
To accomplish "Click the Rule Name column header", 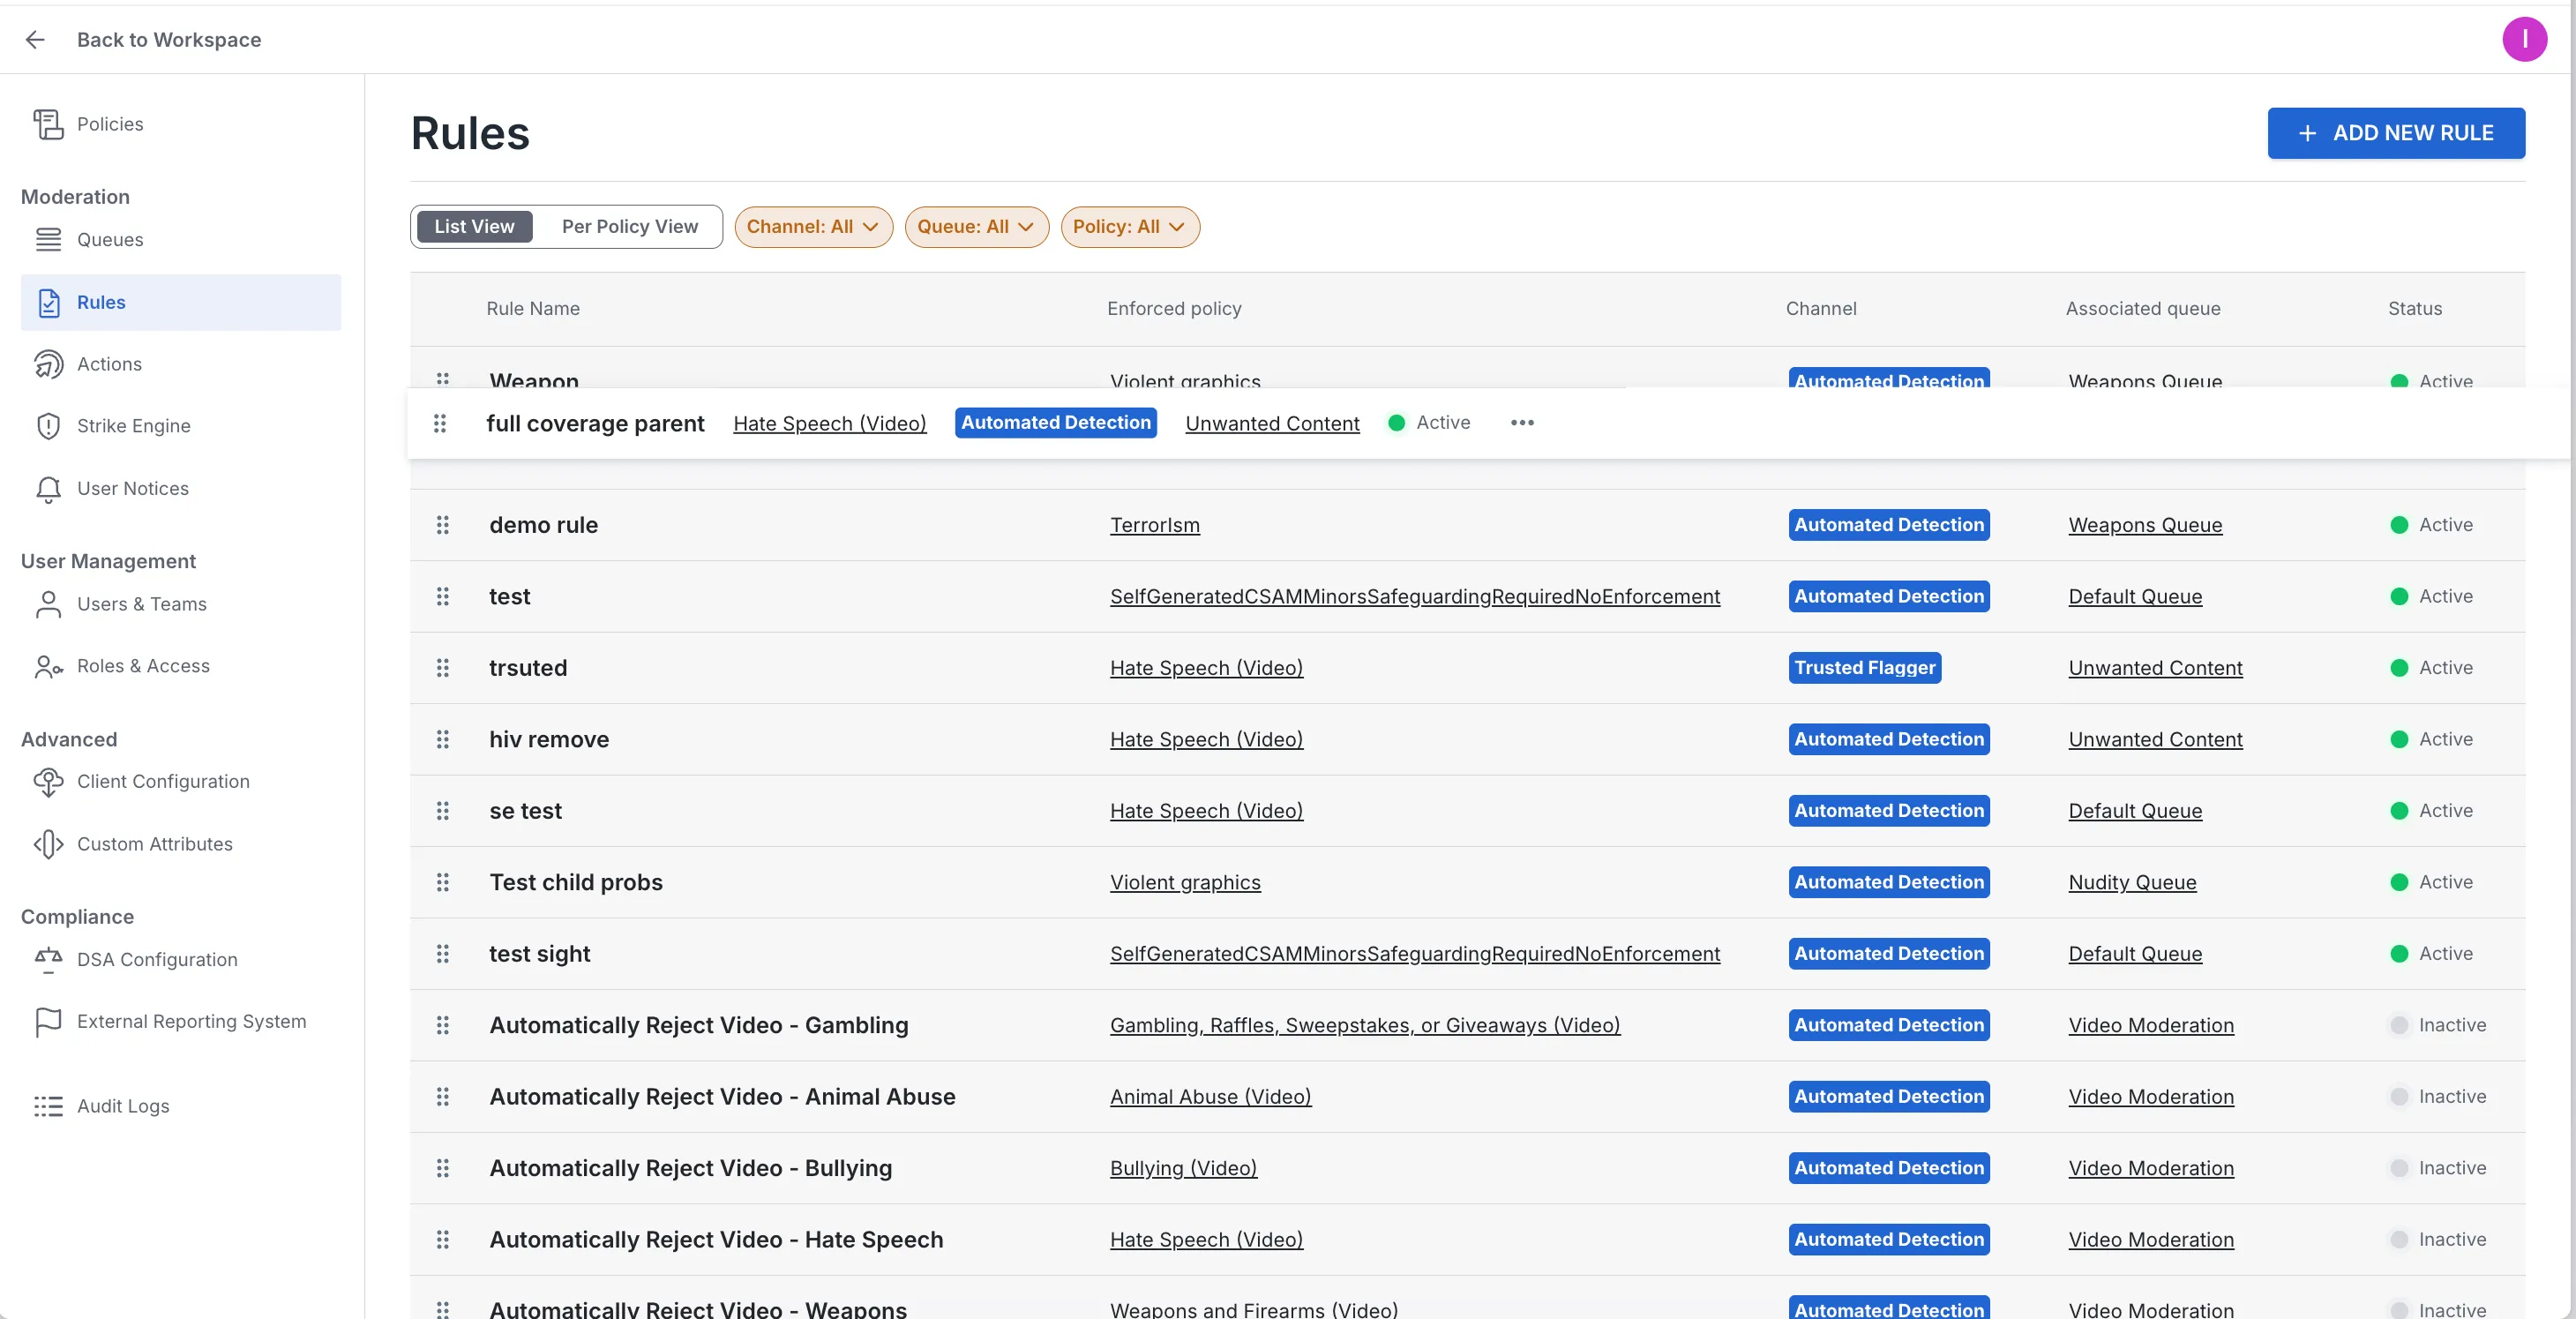I will [533, 309].
